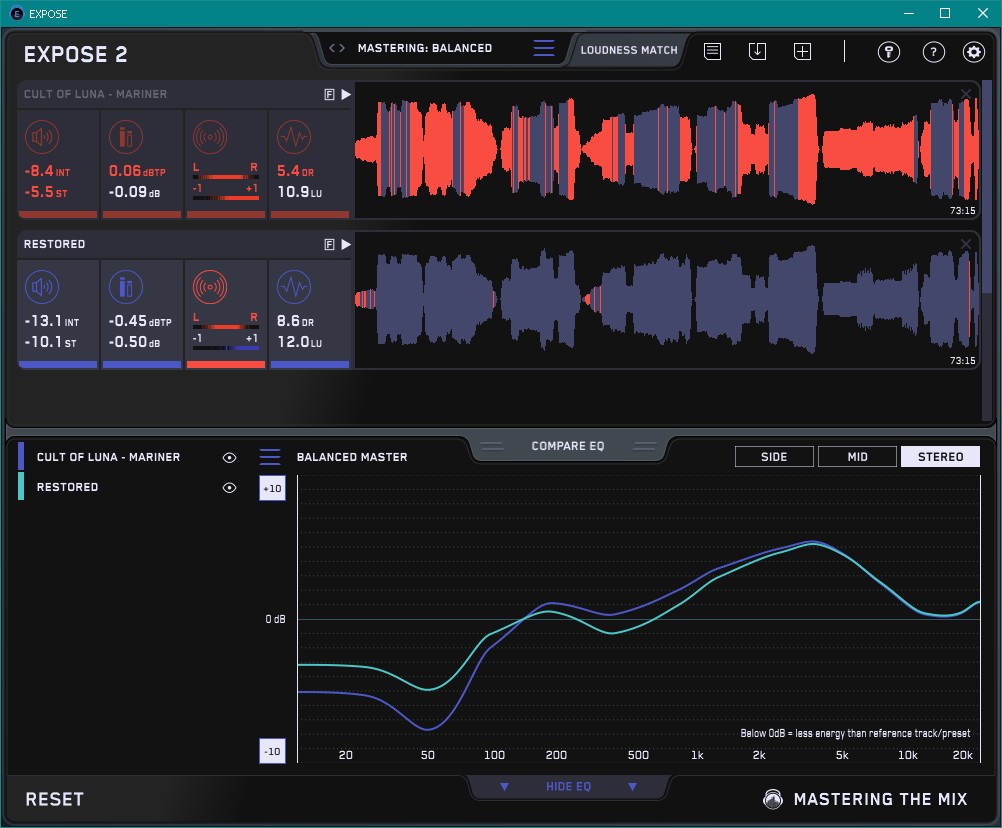This screenshot has width=1002, height=828.
Task: Click the Reset button
Action: [55, 799]
